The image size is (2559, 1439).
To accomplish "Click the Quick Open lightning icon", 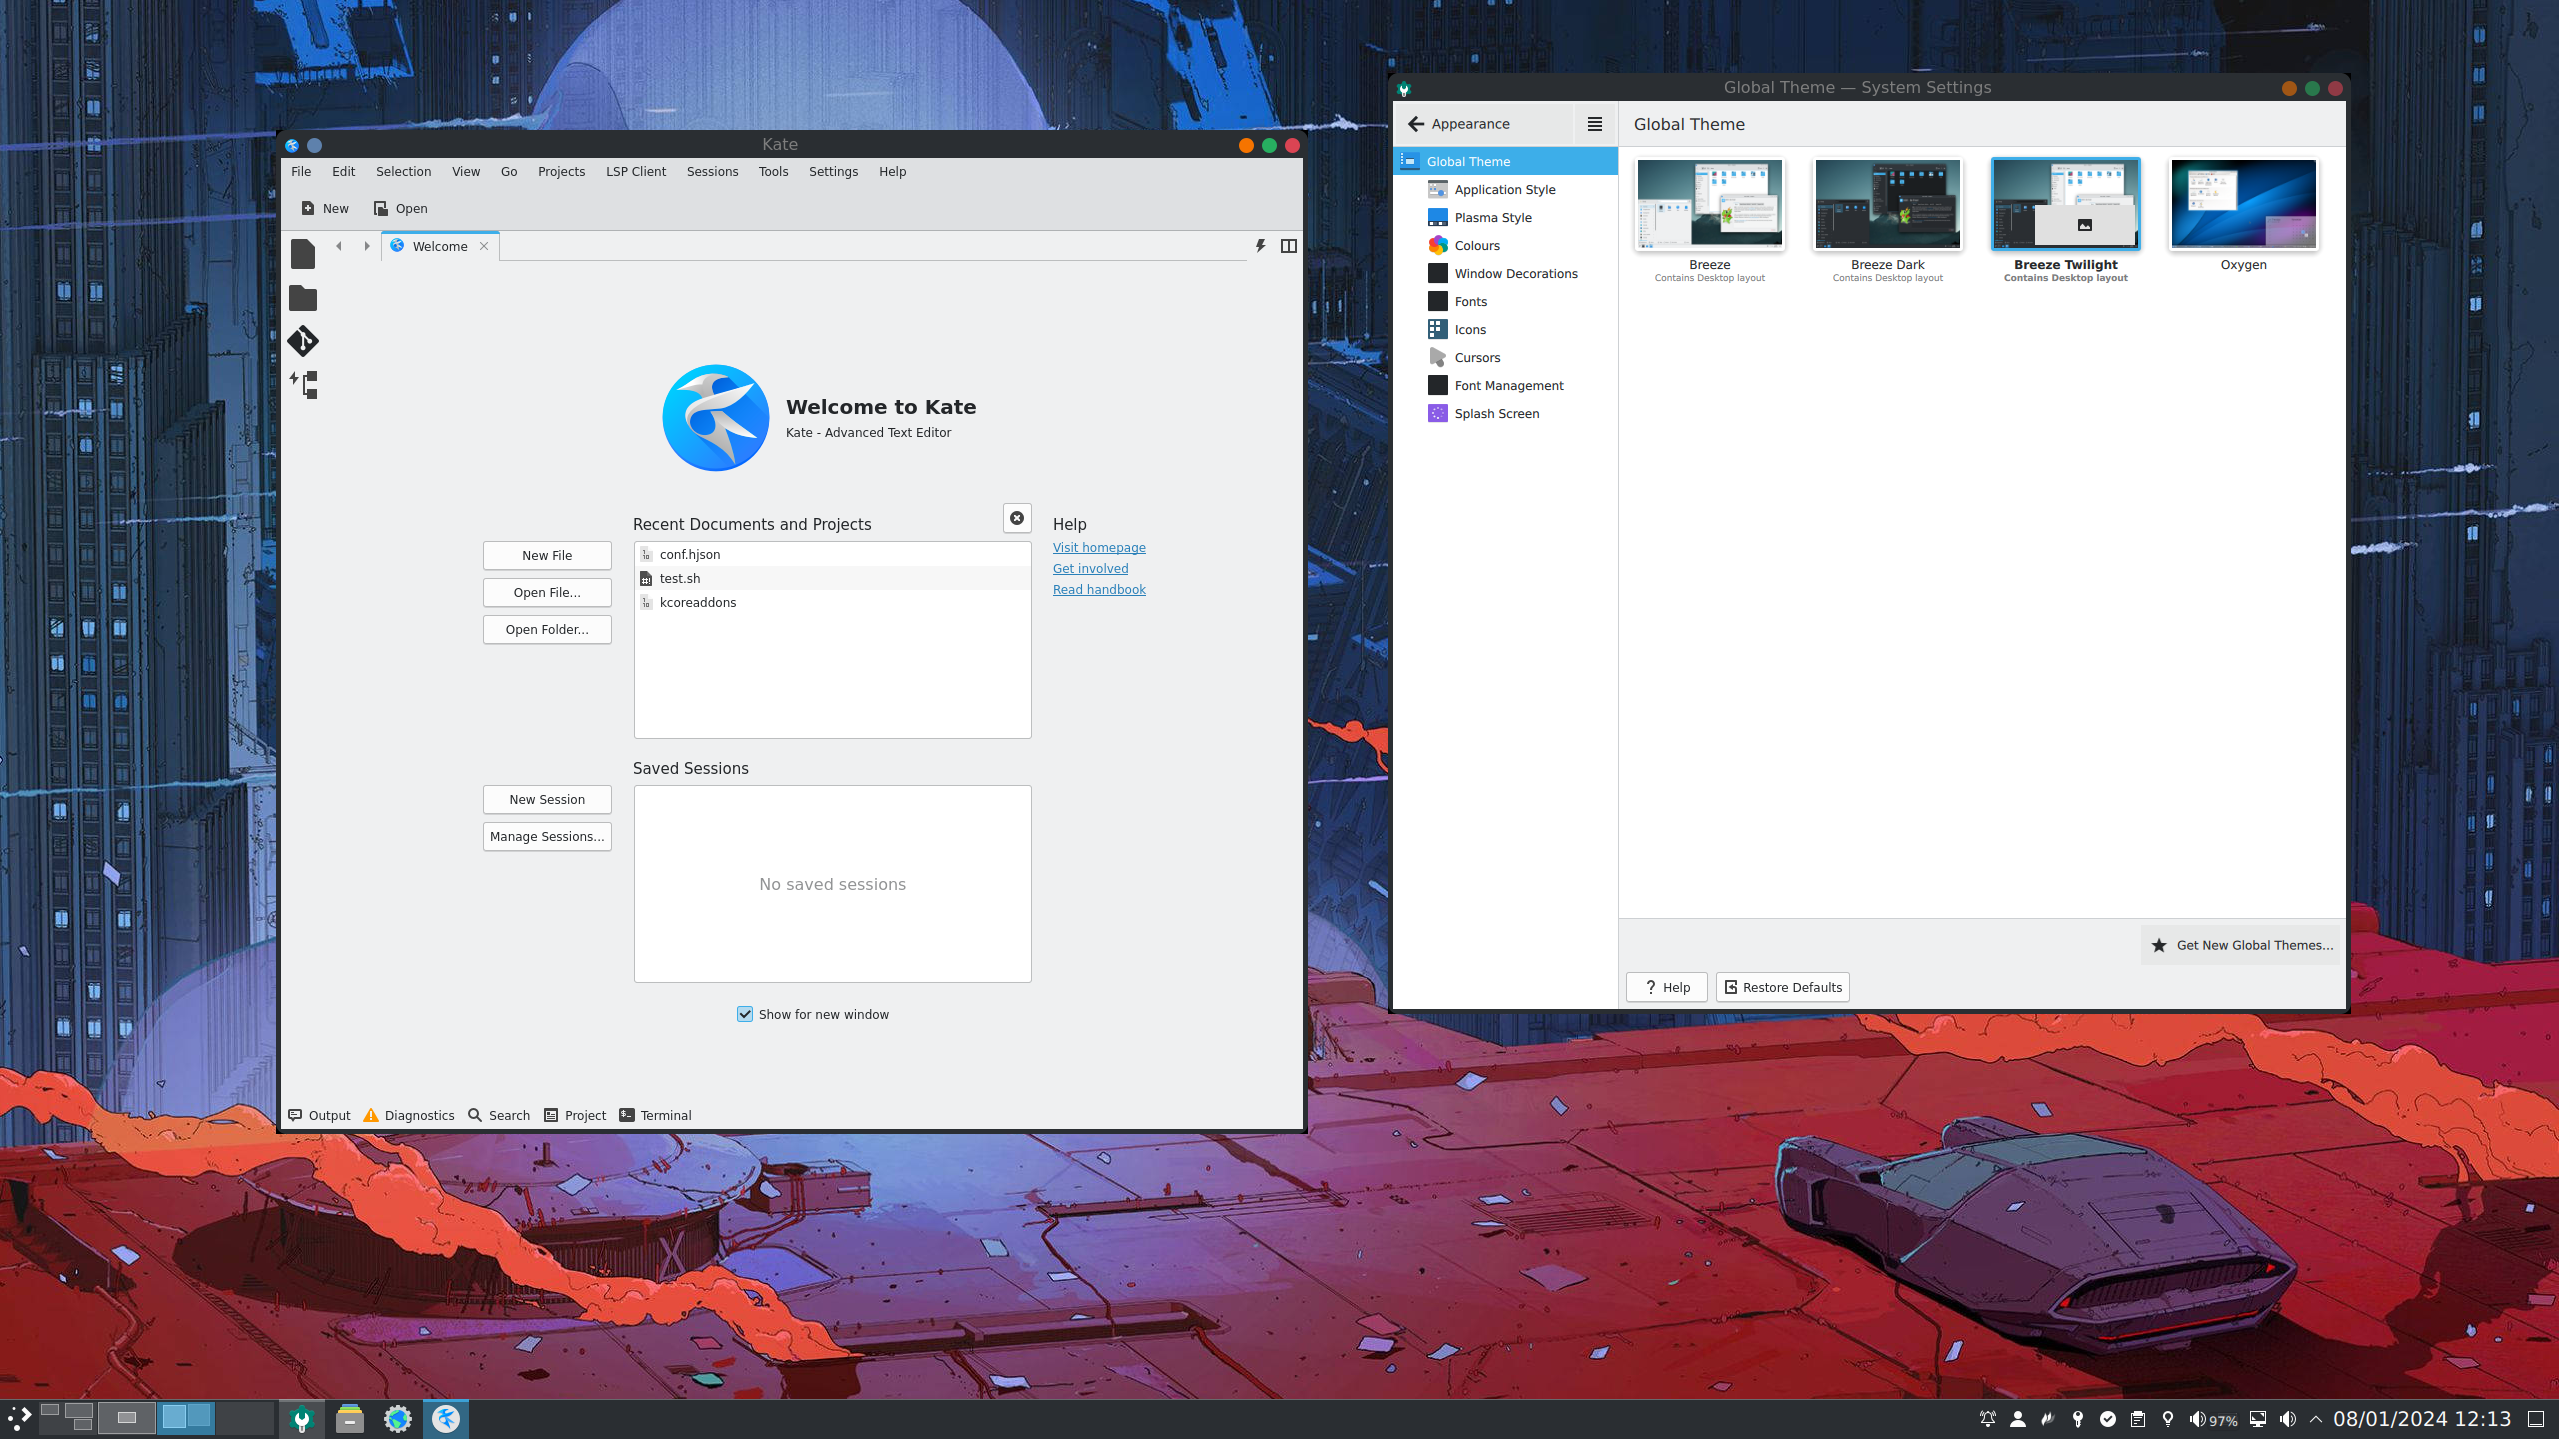I will tap(1260, 246).
